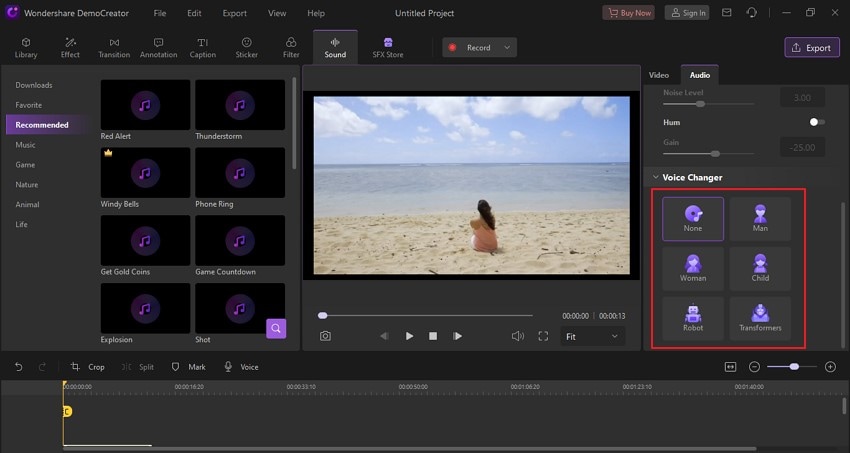The image size is (850, 453).
Task: Stop the preview playback
Action: coord(433,336)
